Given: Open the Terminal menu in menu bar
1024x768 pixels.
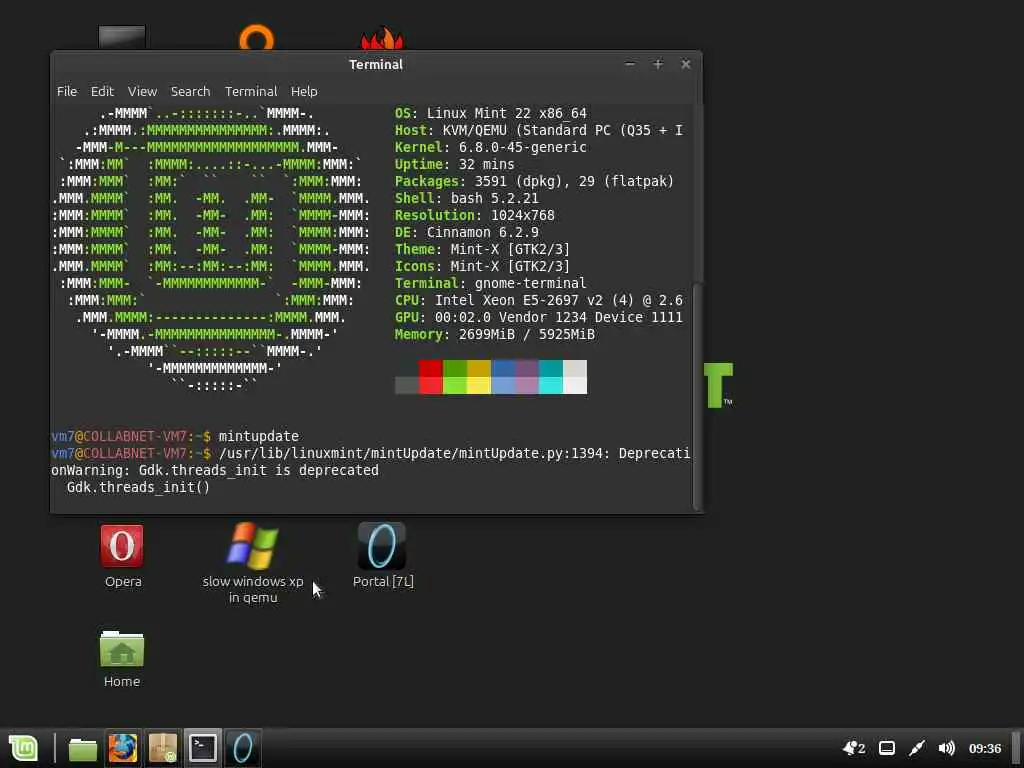Looking at the screenshot, I should coord(251,91).
